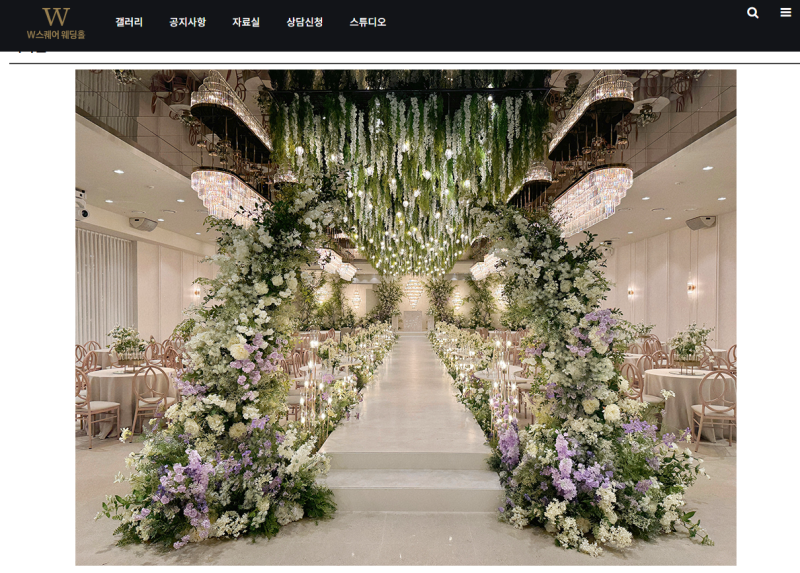Click the stage at the aisle's end

click(412, 321)
